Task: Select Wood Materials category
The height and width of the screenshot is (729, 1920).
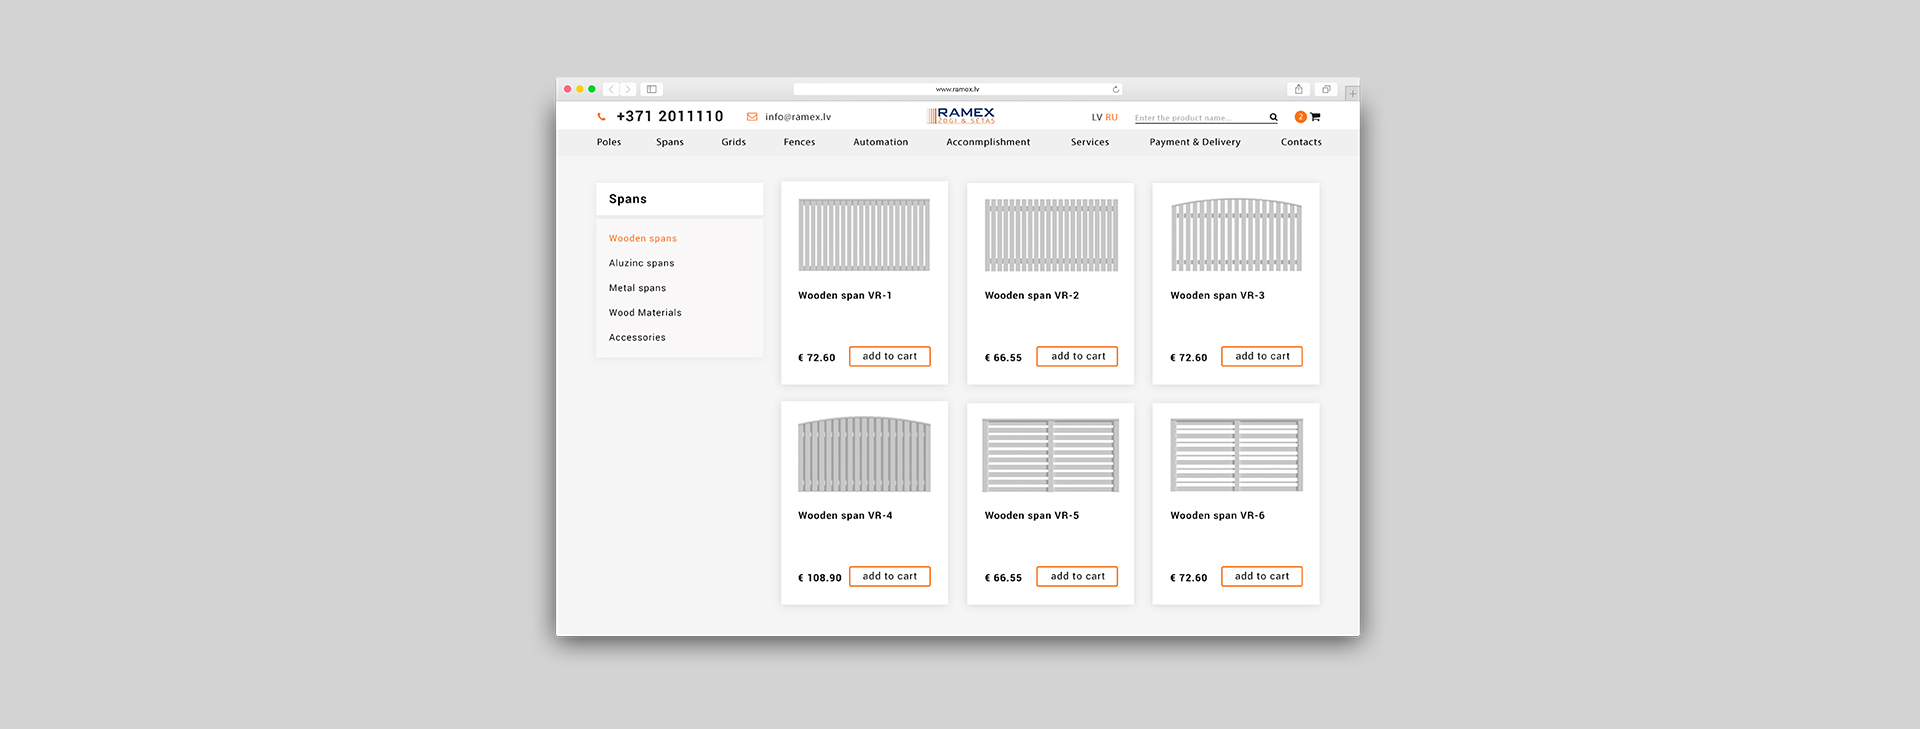Action: (x=645, y=313)
